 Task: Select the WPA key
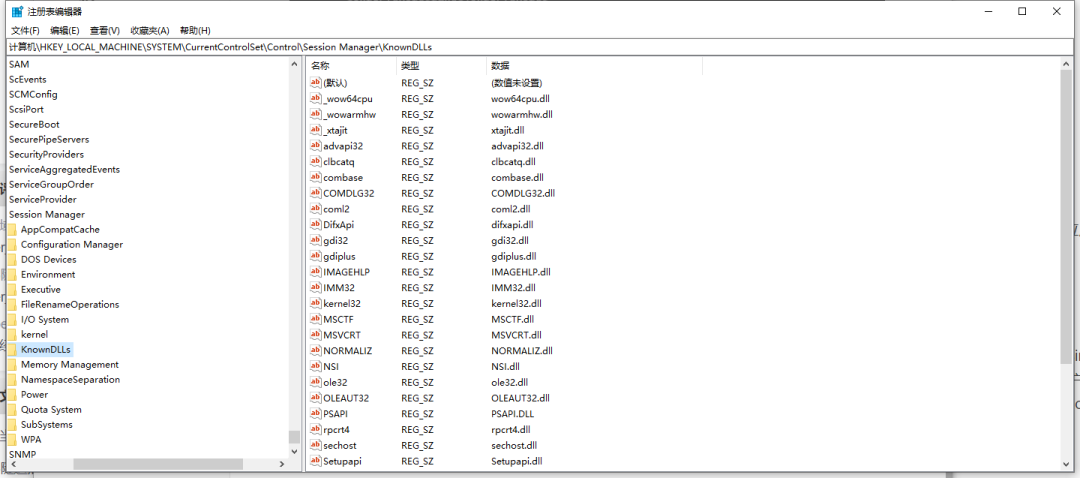31,439
